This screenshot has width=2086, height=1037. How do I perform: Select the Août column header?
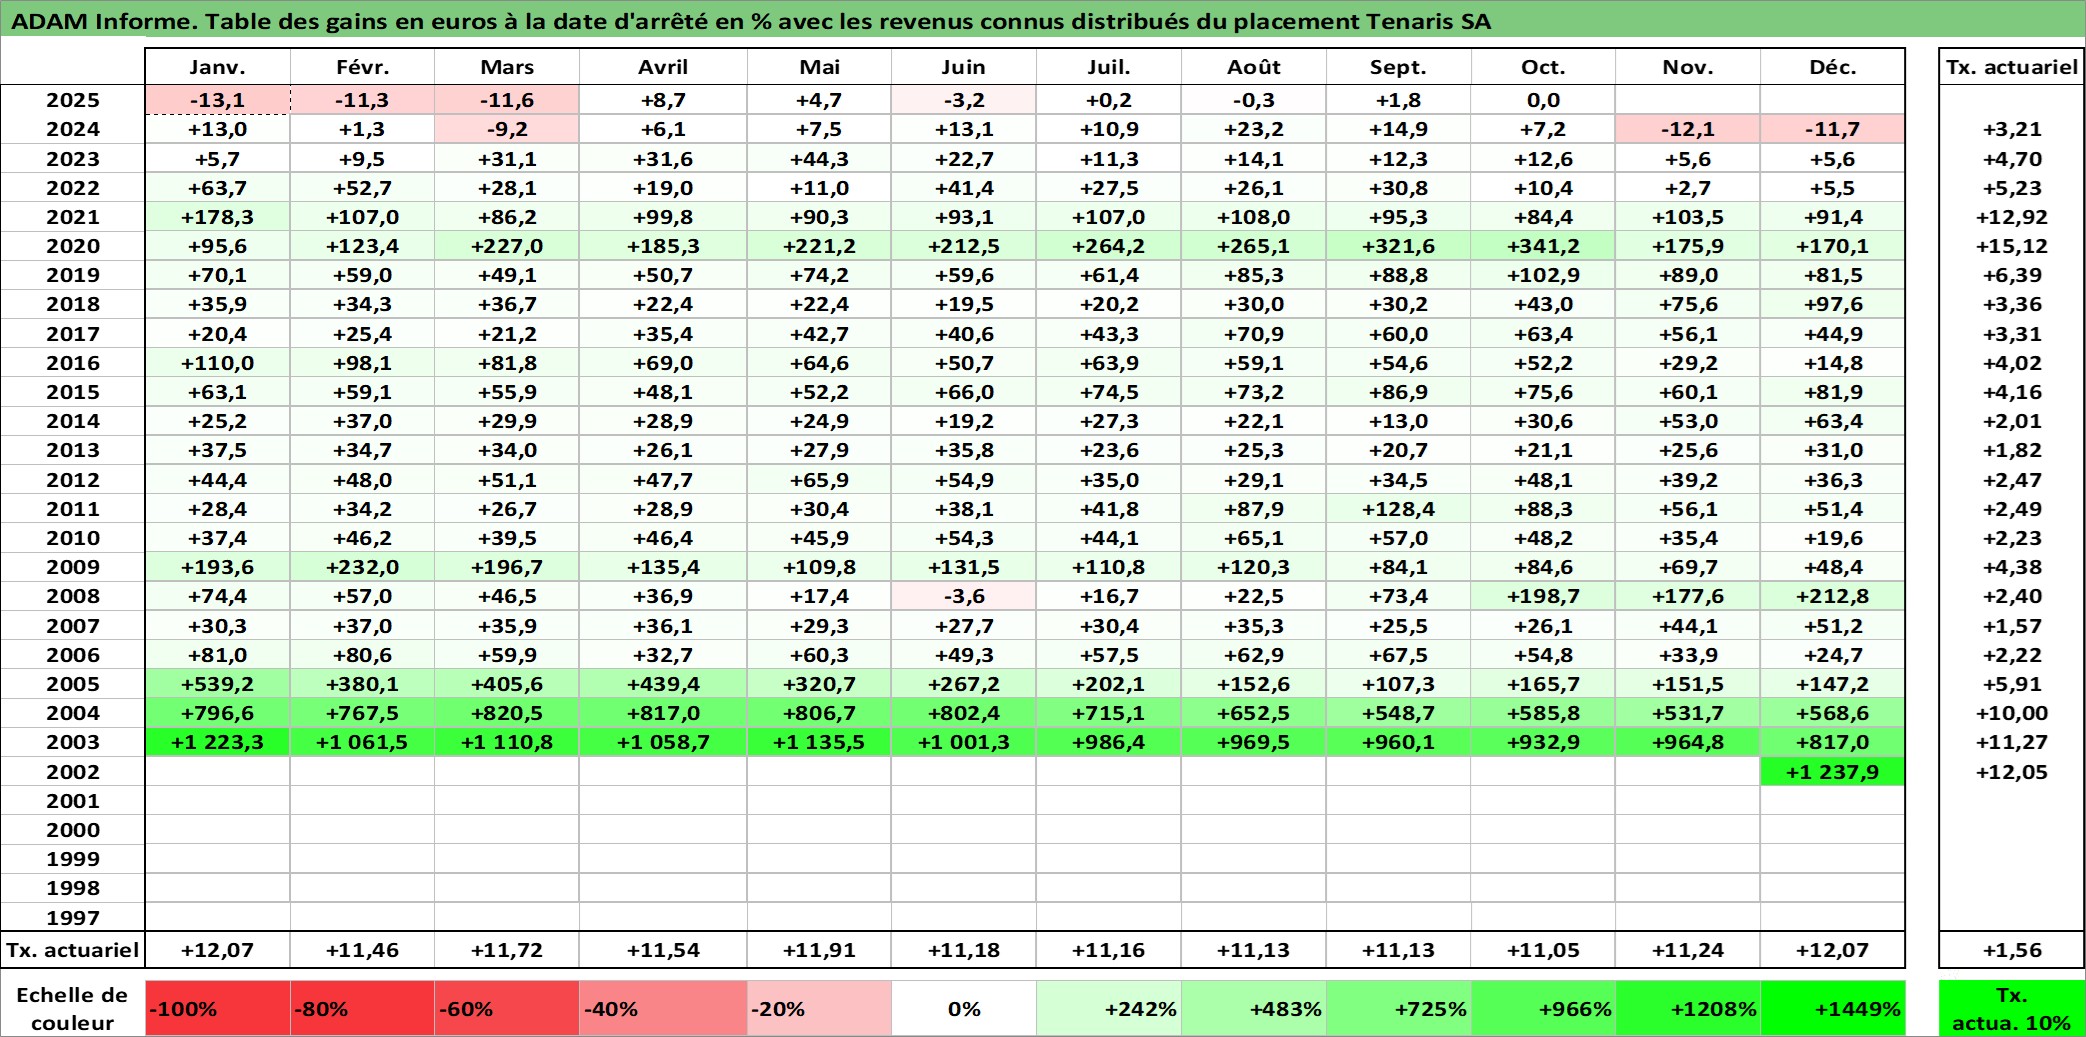click(x=1254, y=67)
